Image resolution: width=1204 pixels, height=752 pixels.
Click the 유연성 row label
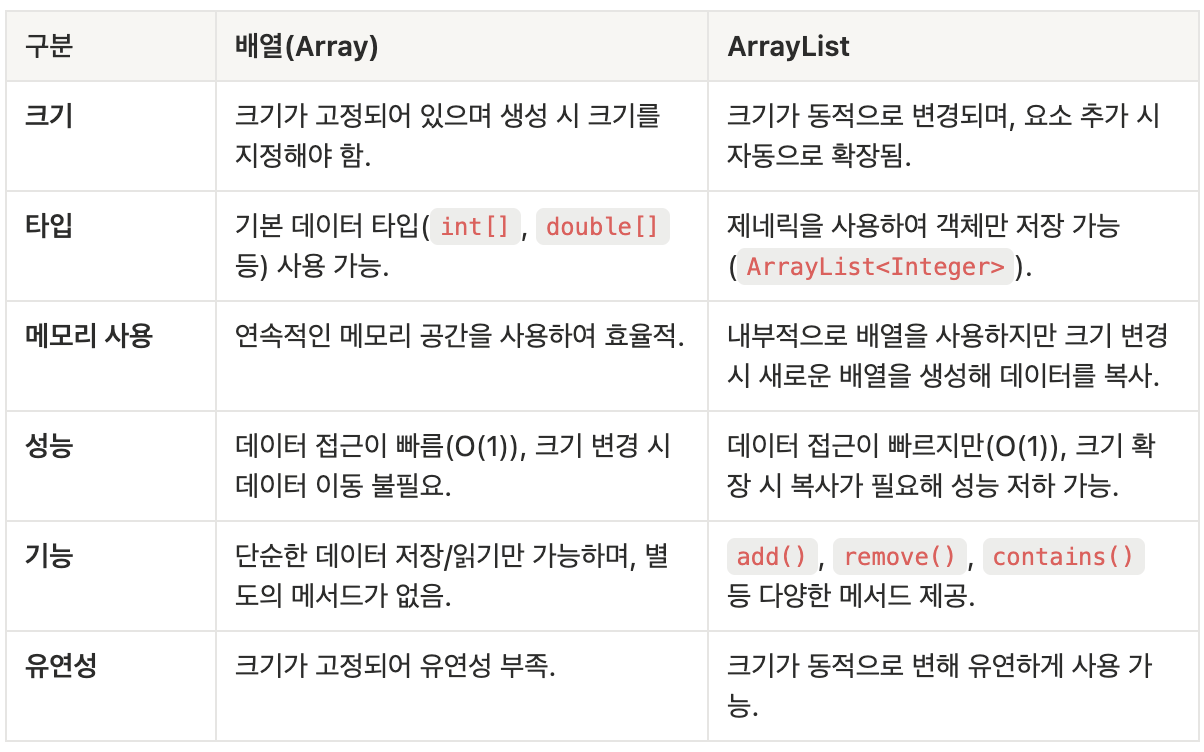click(x=61, y=665)
